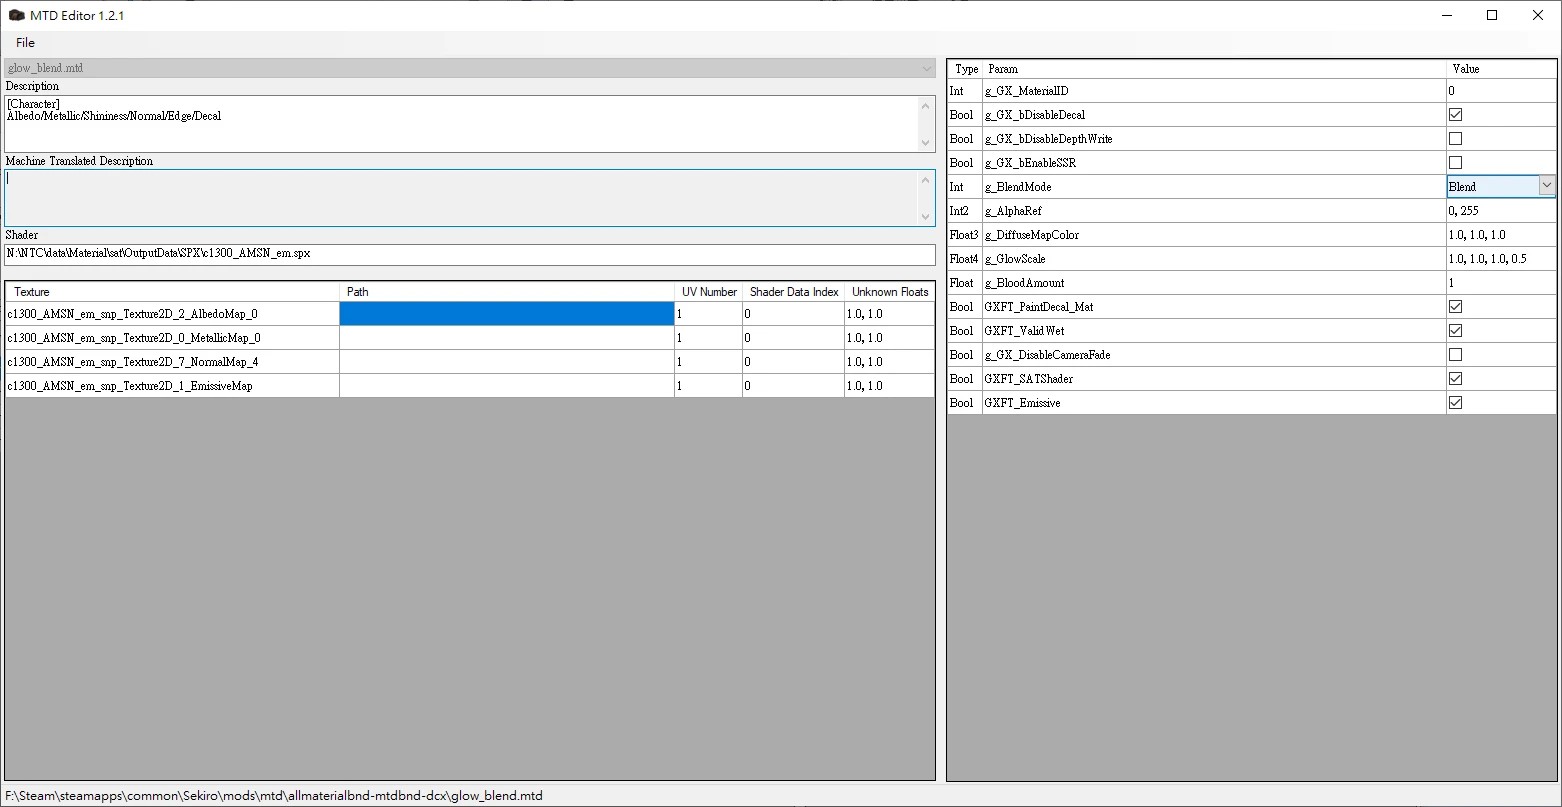This screenshot has height=807, width=1562.
Task: Click the Float4 type cell
Action: 965,259
